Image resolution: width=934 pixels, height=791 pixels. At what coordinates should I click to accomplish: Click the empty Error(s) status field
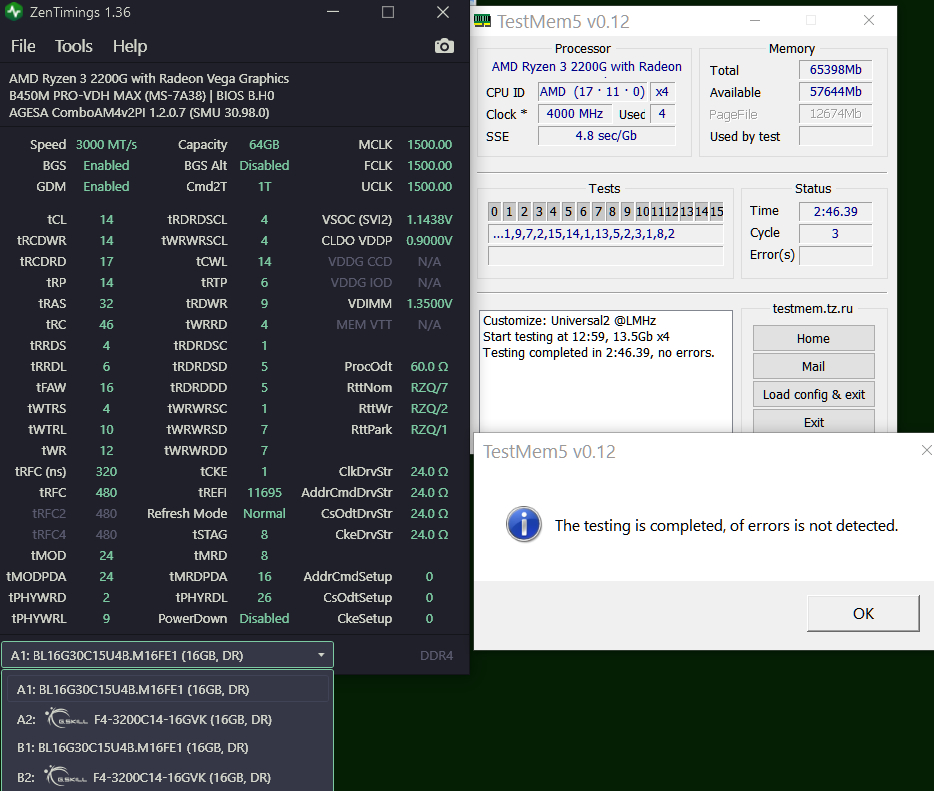pyautogui.click(x=835, y=255)
